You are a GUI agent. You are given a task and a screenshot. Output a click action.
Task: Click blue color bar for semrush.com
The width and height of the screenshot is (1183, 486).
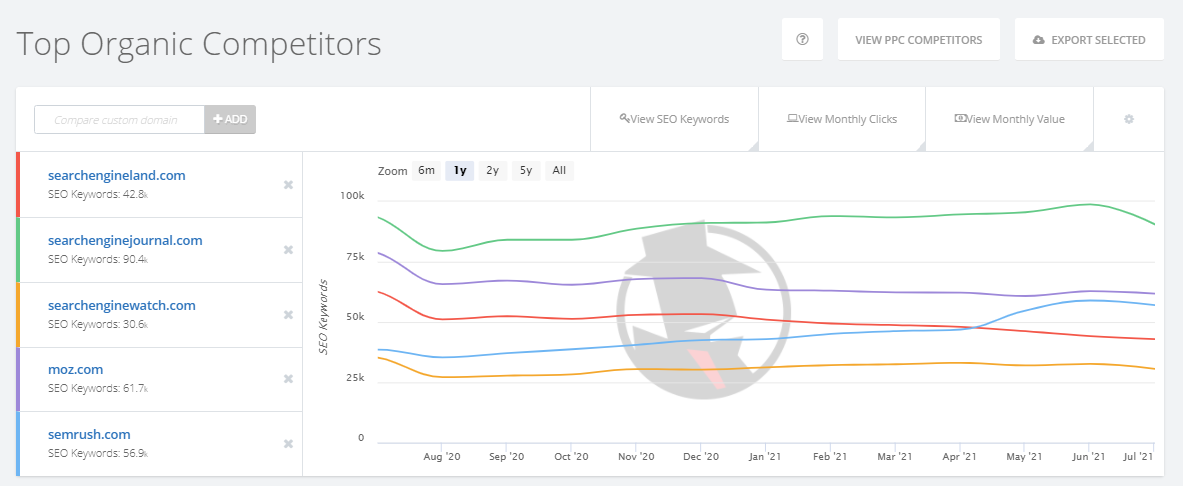pyautogui.click(x=18, y=444)
